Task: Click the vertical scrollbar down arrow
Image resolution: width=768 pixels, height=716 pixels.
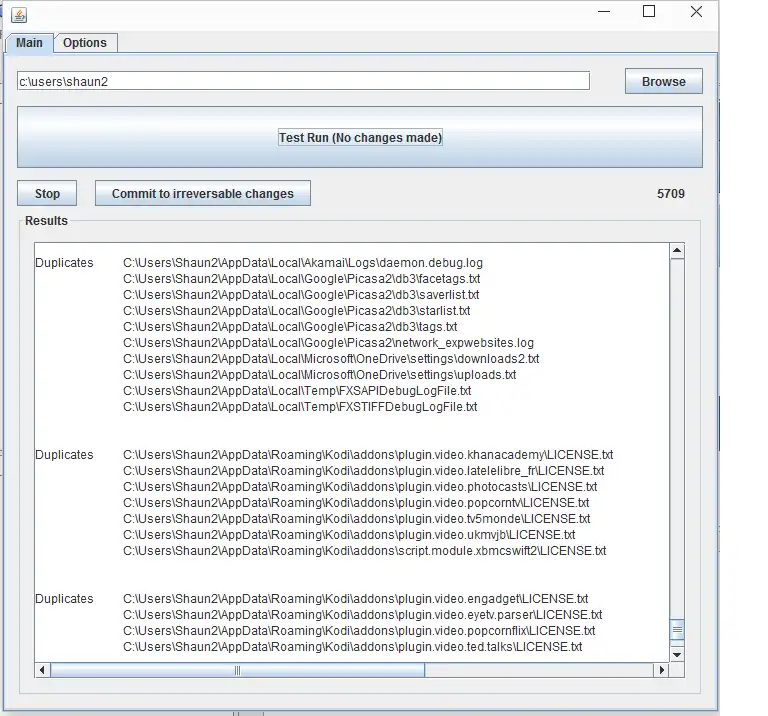Action: click(677, 655)
